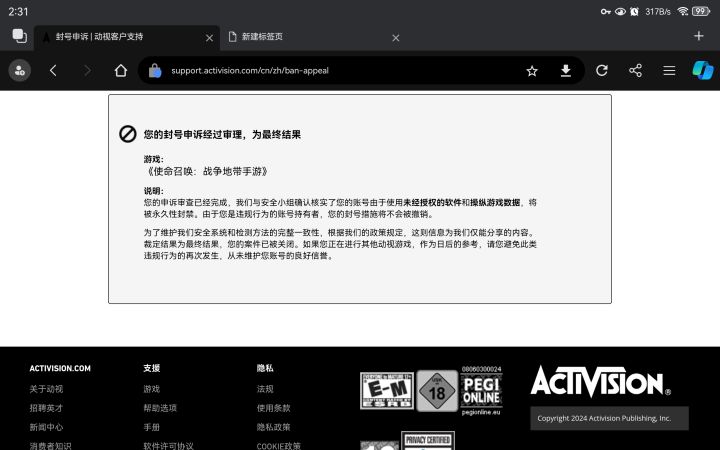Open the 帮助选项 footer link
Viewport: 720px width, 450px height.
click(x=160, y=408)
